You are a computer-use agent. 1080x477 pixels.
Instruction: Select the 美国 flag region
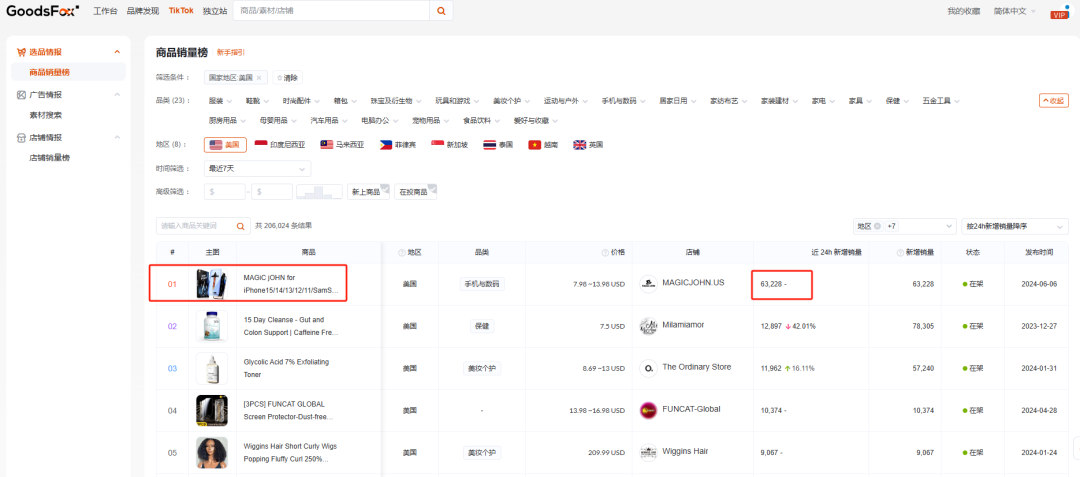(x=225, y=145)
